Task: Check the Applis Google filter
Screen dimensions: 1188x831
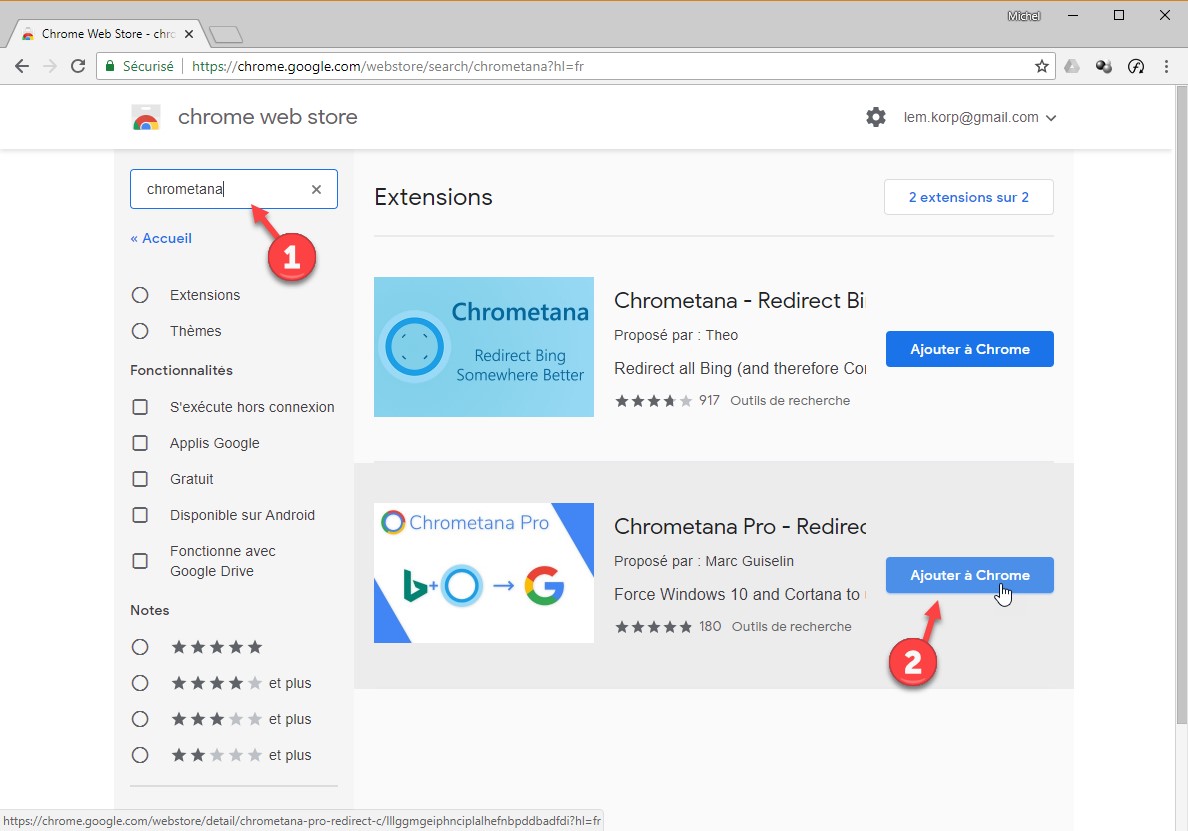Action: coord(140,443)
